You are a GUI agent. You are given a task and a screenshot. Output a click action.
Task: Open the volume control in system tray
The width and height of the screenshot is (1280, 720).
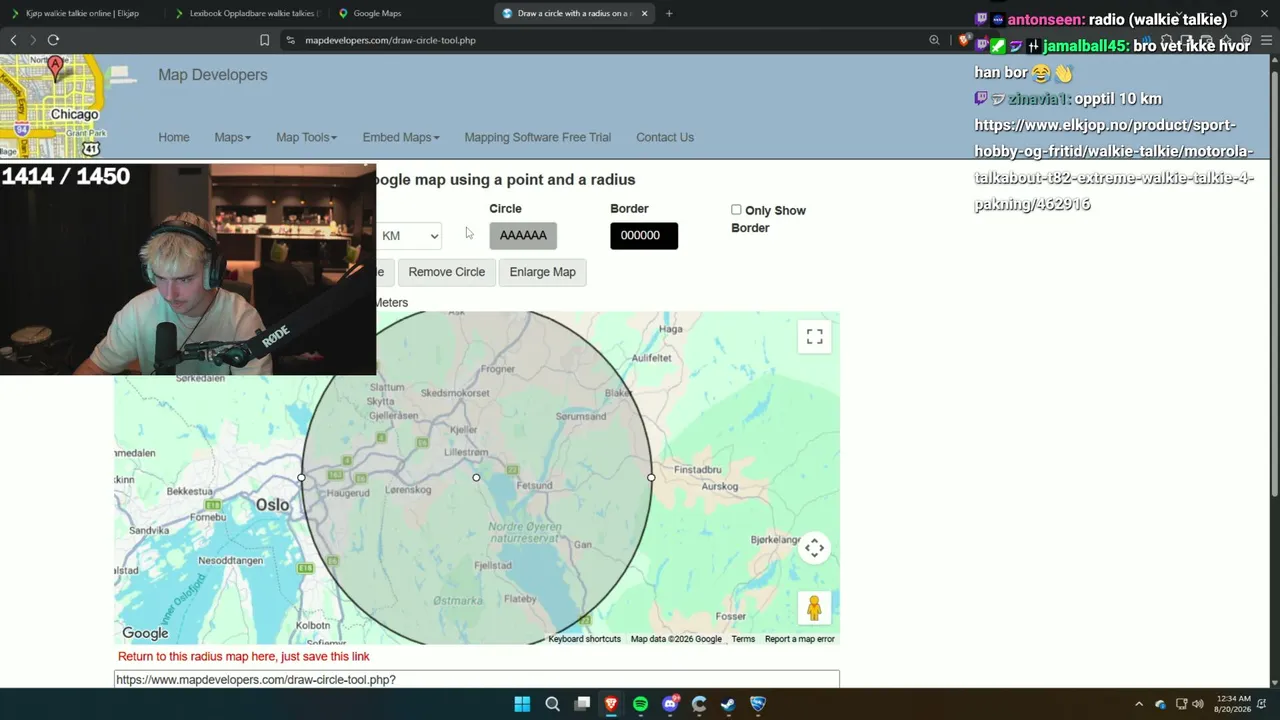pos(1198,704)
